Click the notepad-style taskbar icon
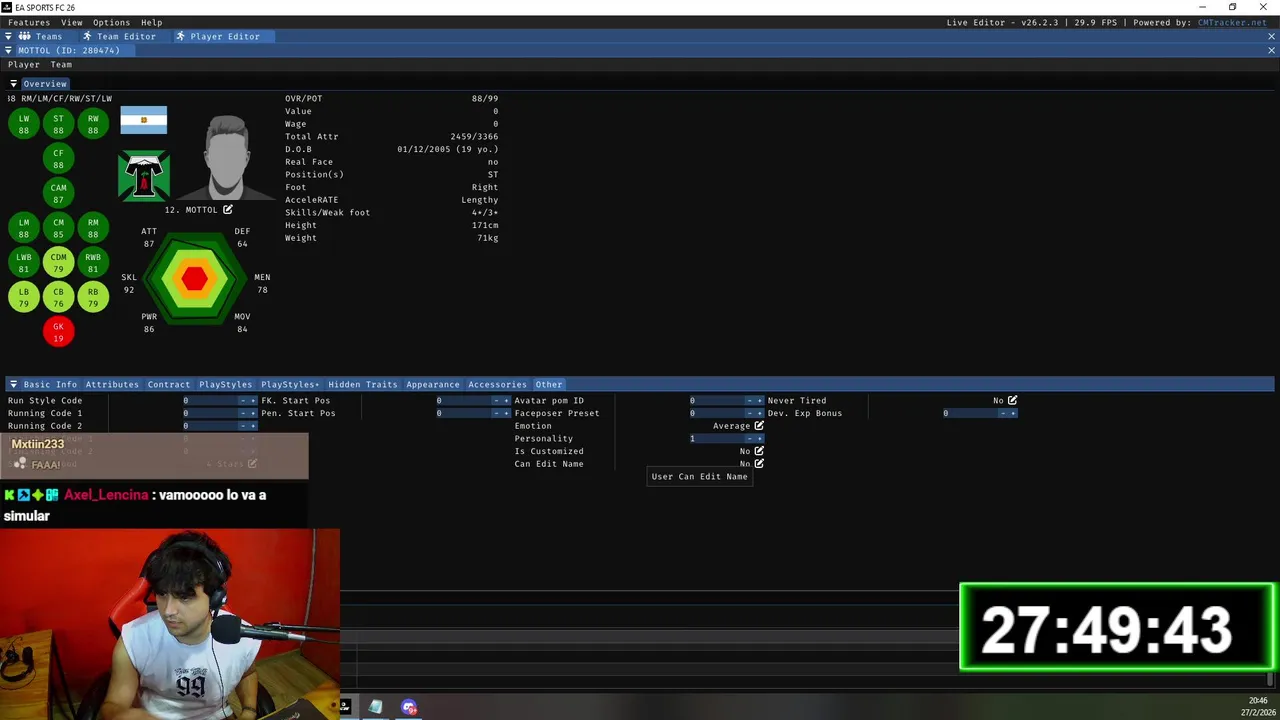Viewport: 1280px width, 720px height. [x=375, y=707]
